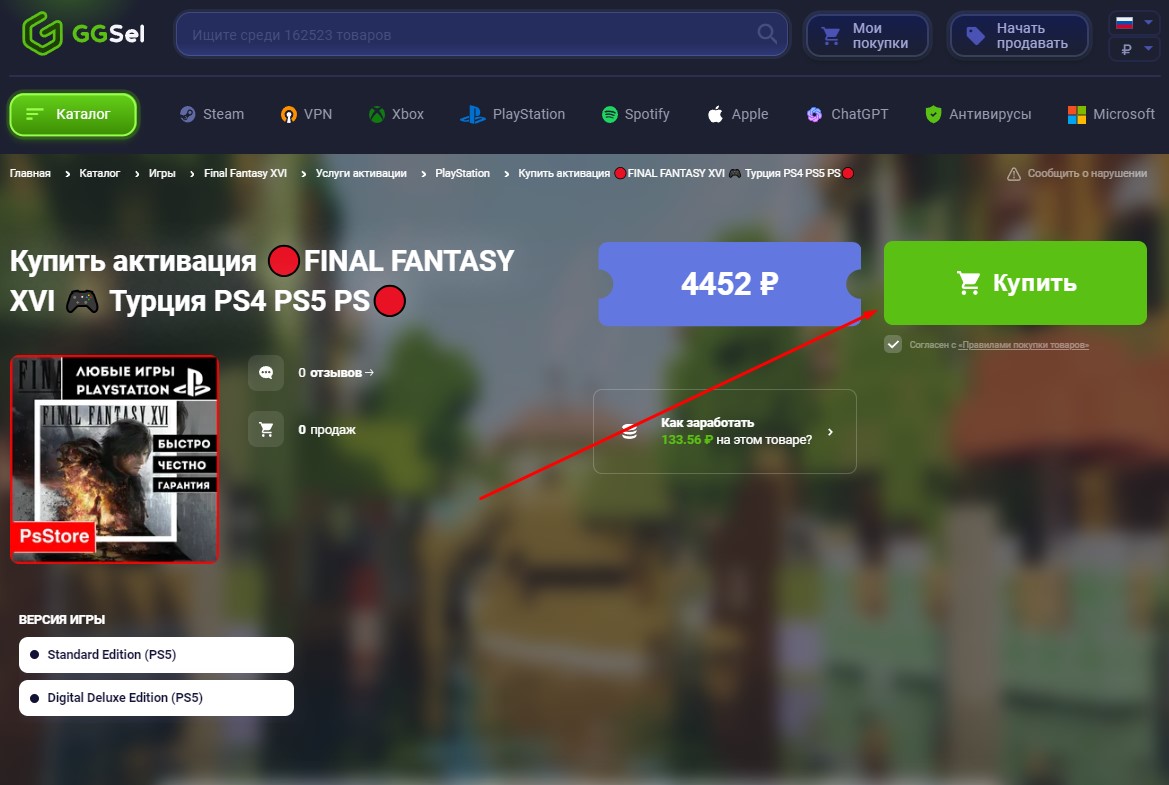
Task: Click the Final Fantasy XVI product thumbnail
Action: coord(114,459)
